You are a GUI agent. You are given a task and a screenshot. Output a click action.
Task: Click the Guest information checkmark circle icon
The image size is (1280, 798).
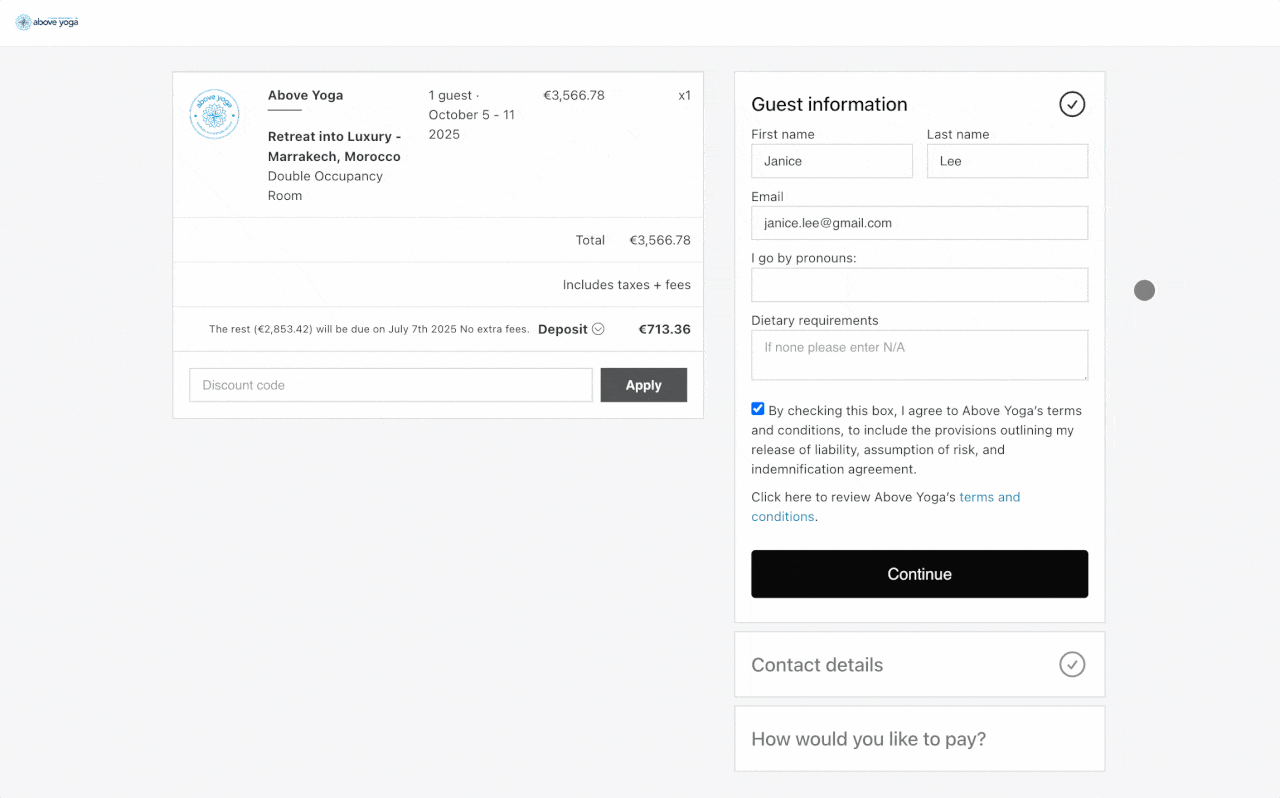tap(1072, 104)
